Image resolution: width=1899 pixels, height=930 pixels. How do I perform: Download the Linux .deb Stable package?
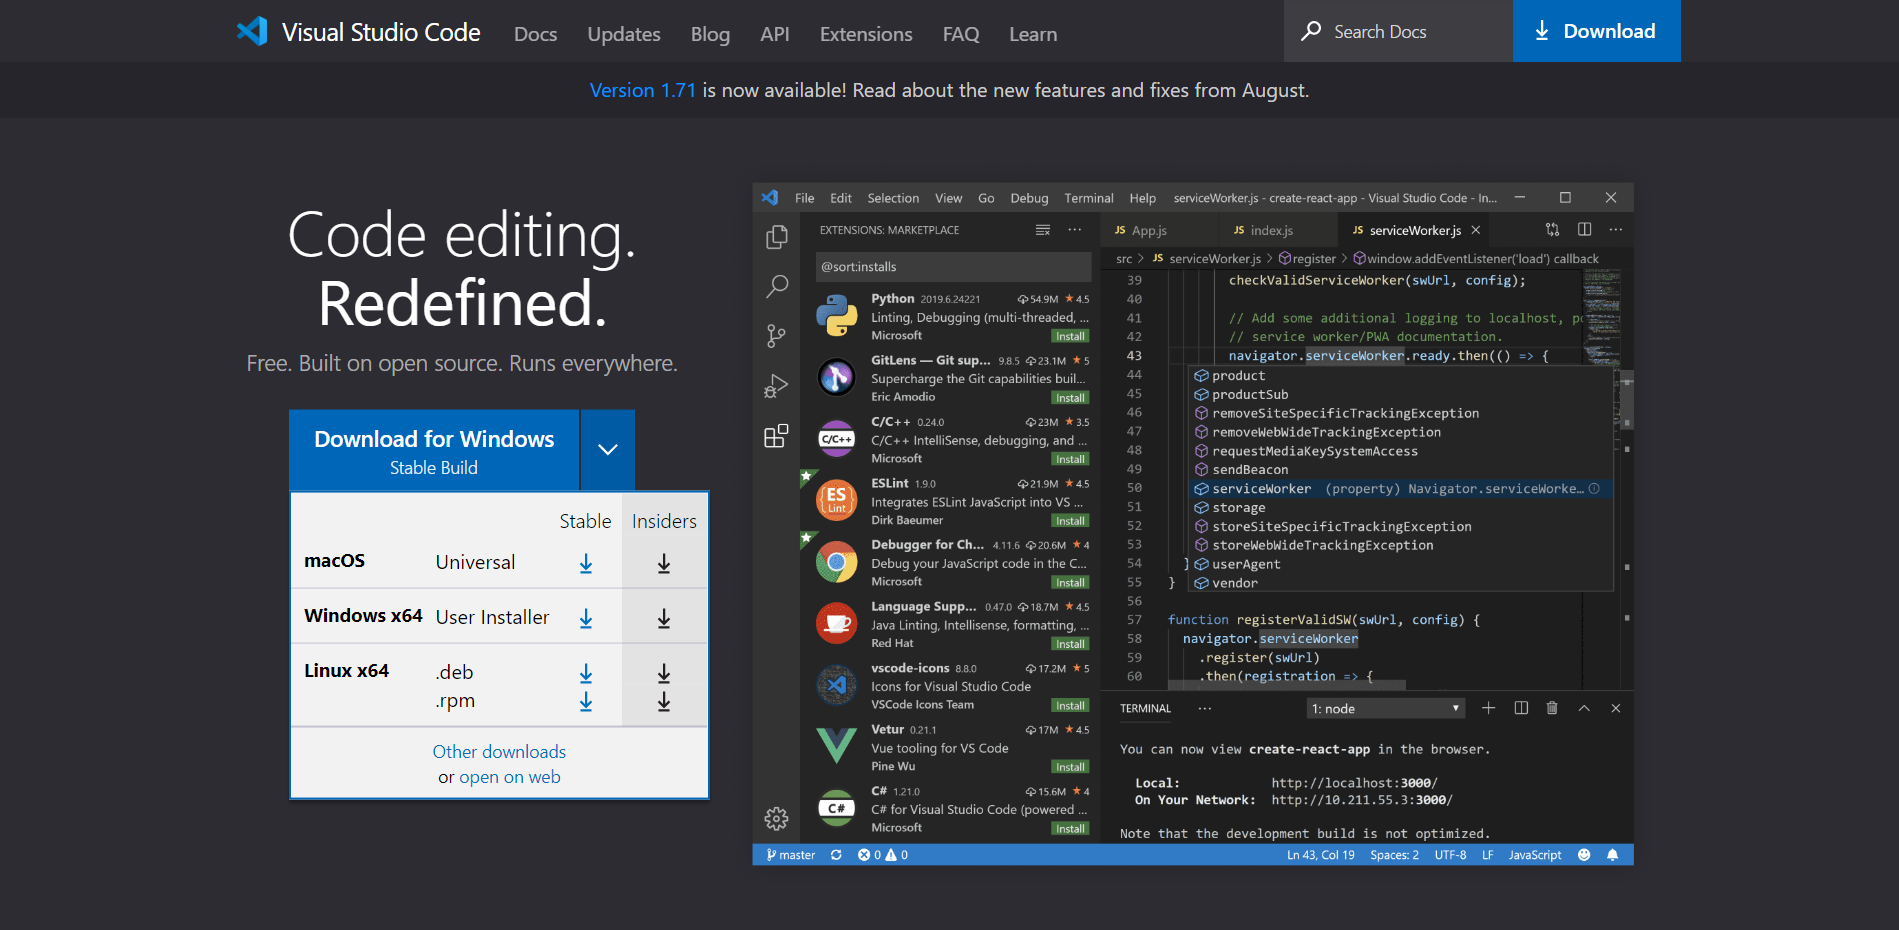tap(586, 673)
